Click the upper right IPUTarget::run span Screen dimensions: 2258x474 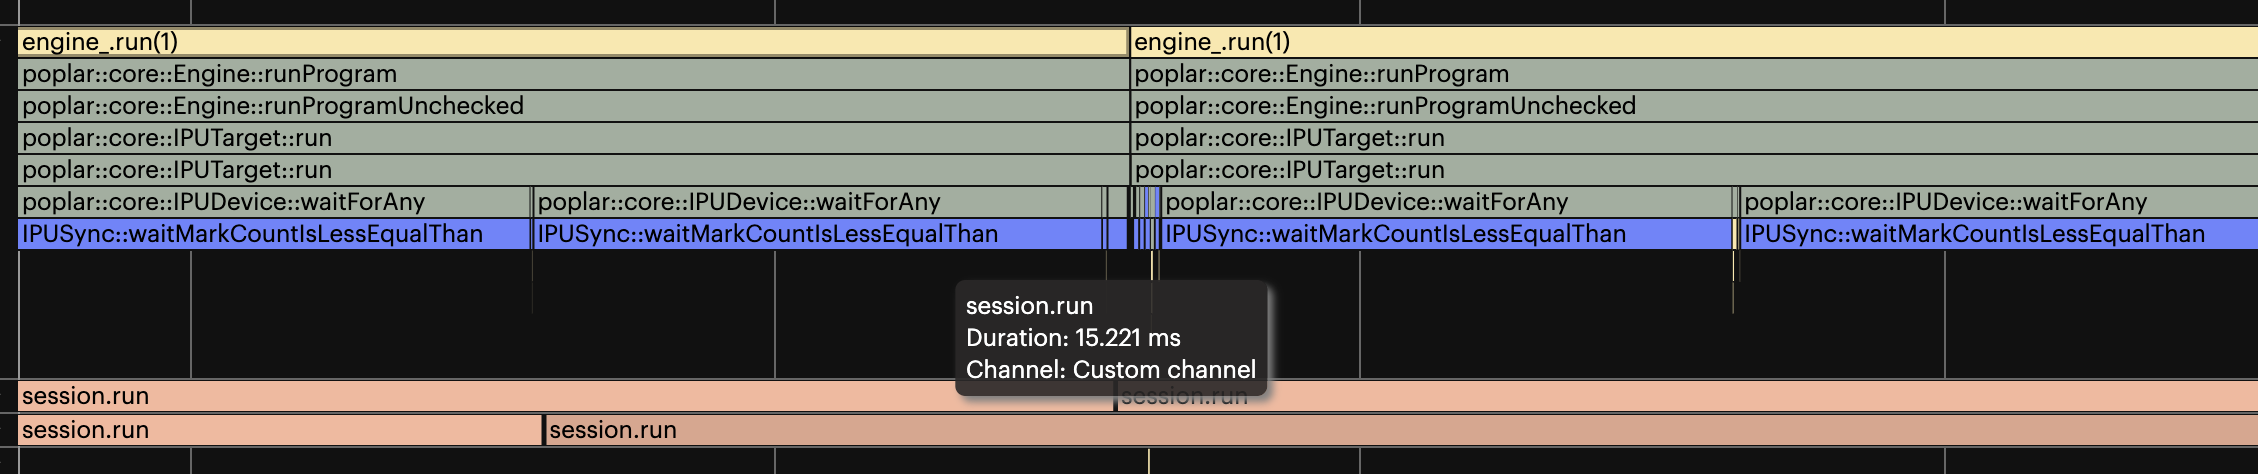tap(1694, 138)
